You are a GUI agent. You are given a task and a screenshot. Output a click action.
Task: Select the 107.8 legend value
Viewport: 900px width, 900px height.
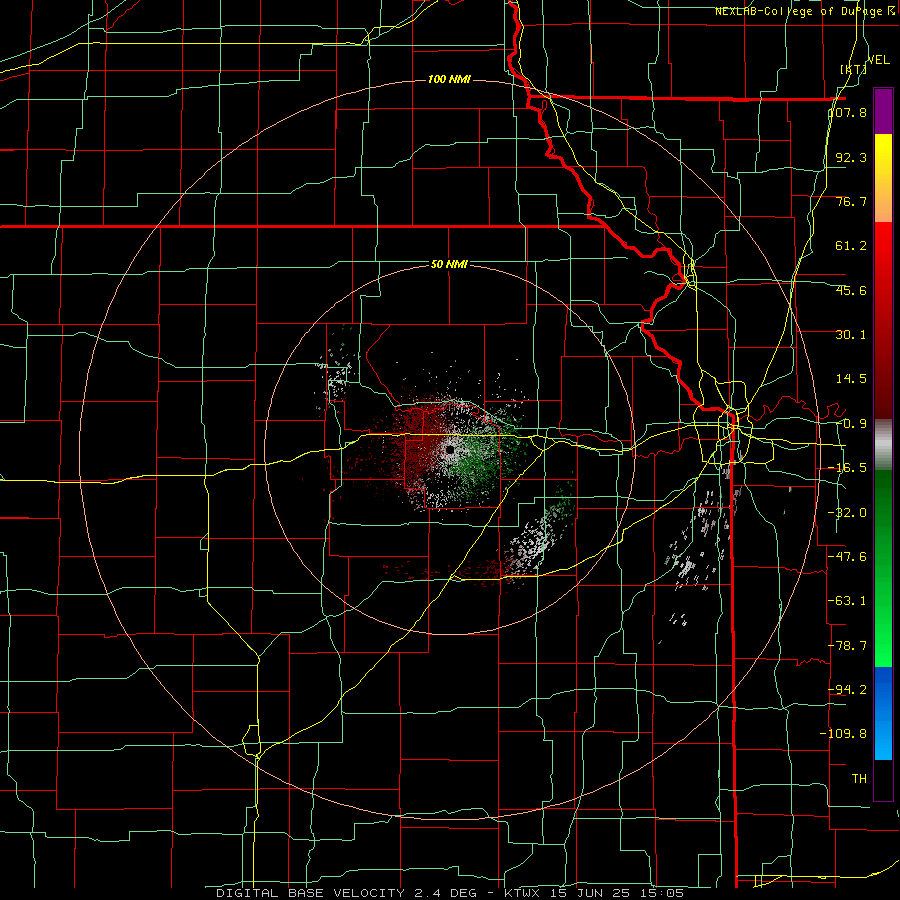click(x=848, y=112)
